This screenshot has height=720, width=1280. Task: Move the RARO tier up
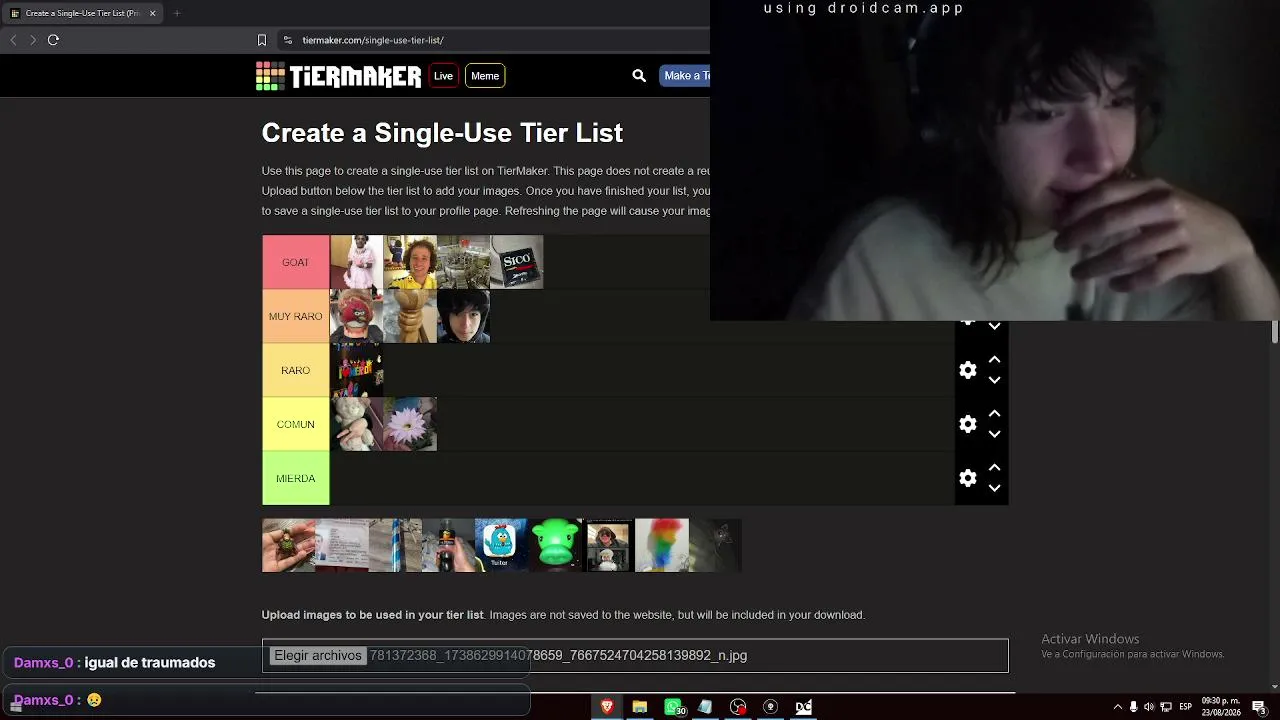[x=994, y=359]
